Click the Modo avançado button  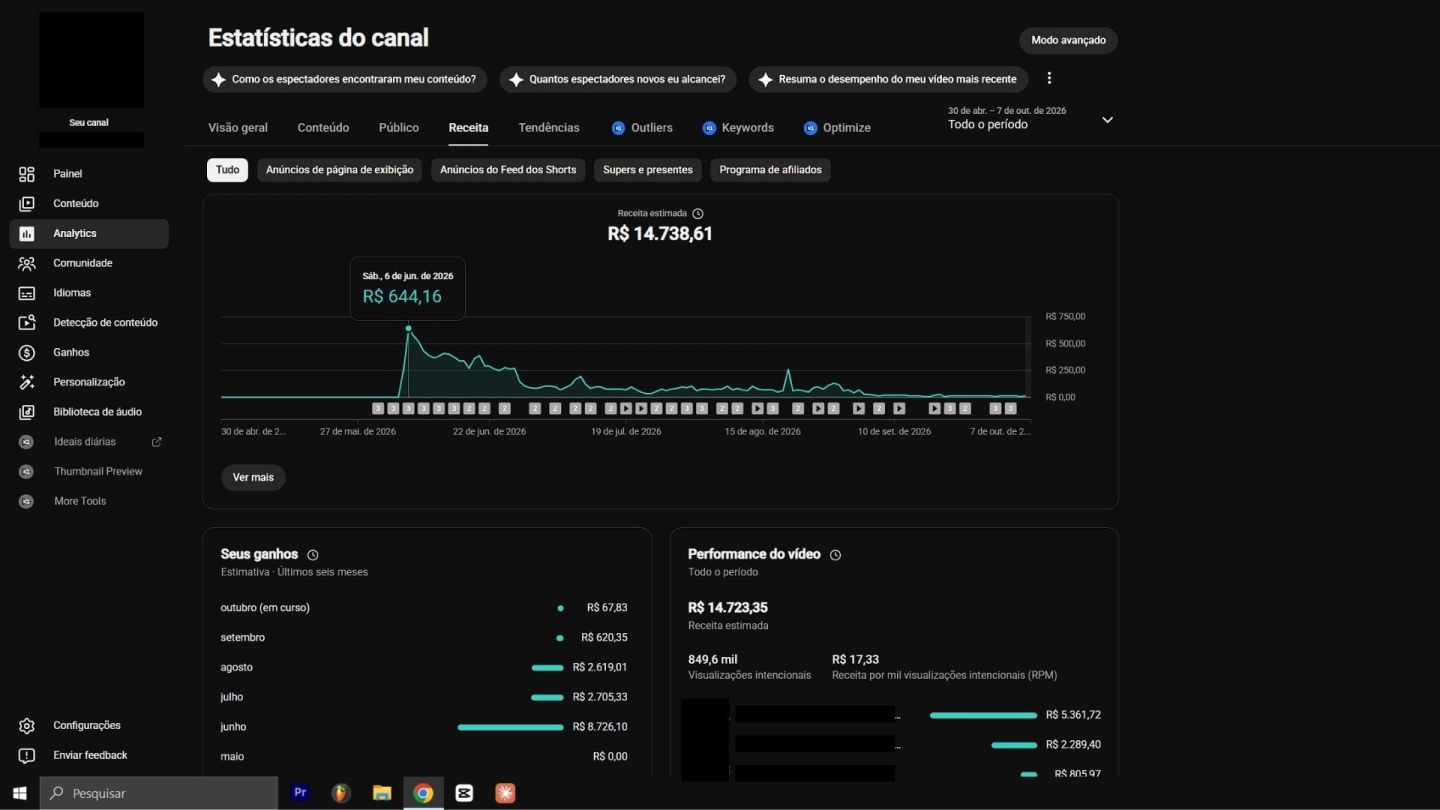point(1068,40)
